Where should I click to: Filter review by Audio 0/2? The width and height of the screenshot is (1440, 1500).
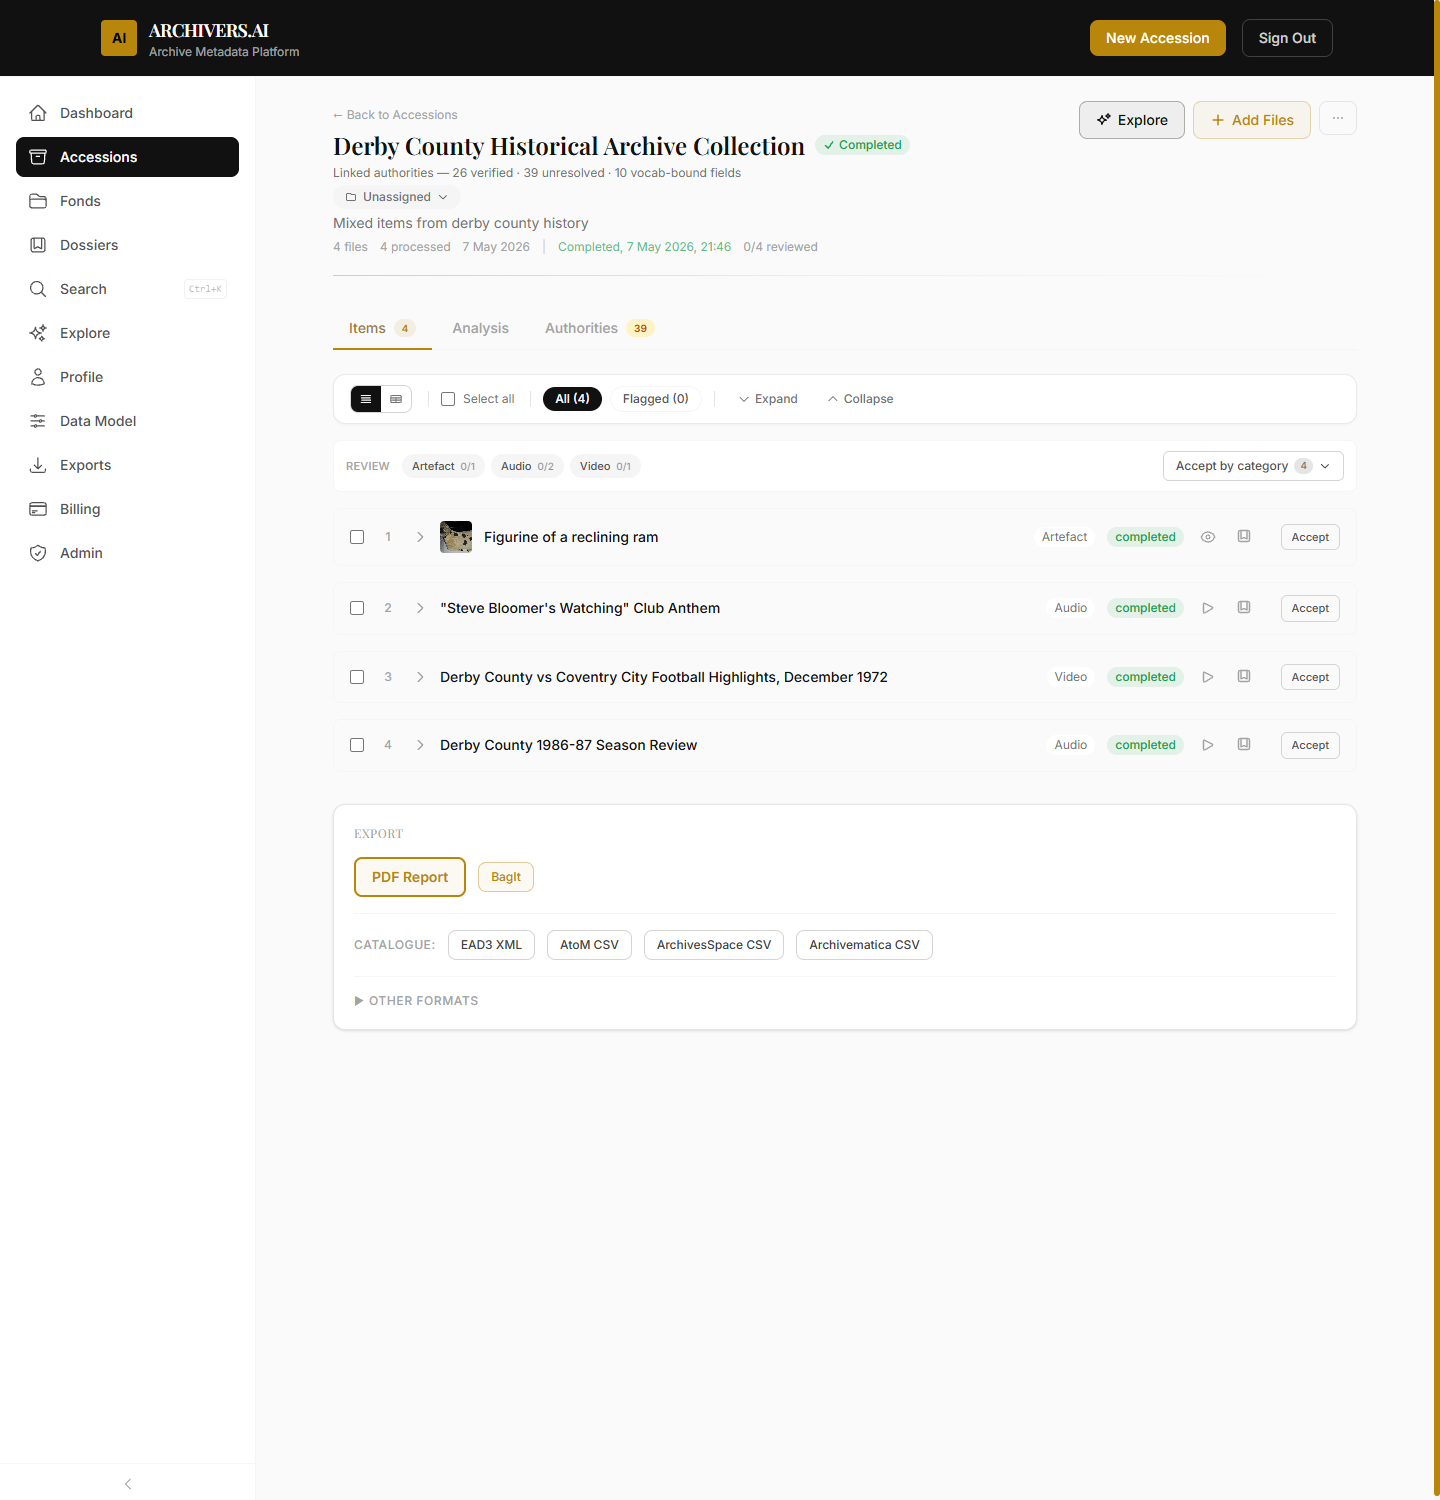(x=527, y=466)
